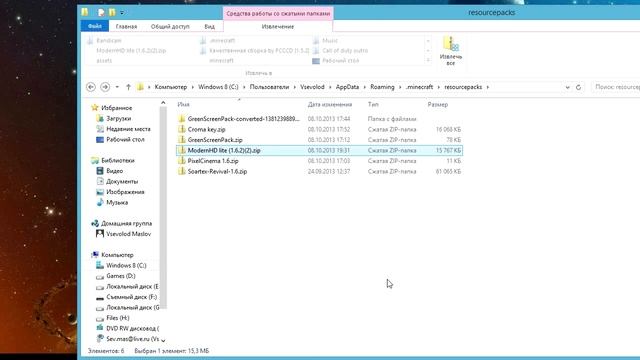The image size is (640, 360).
Task: Open the Съемный диск (F:) drive
Action: 131,297
